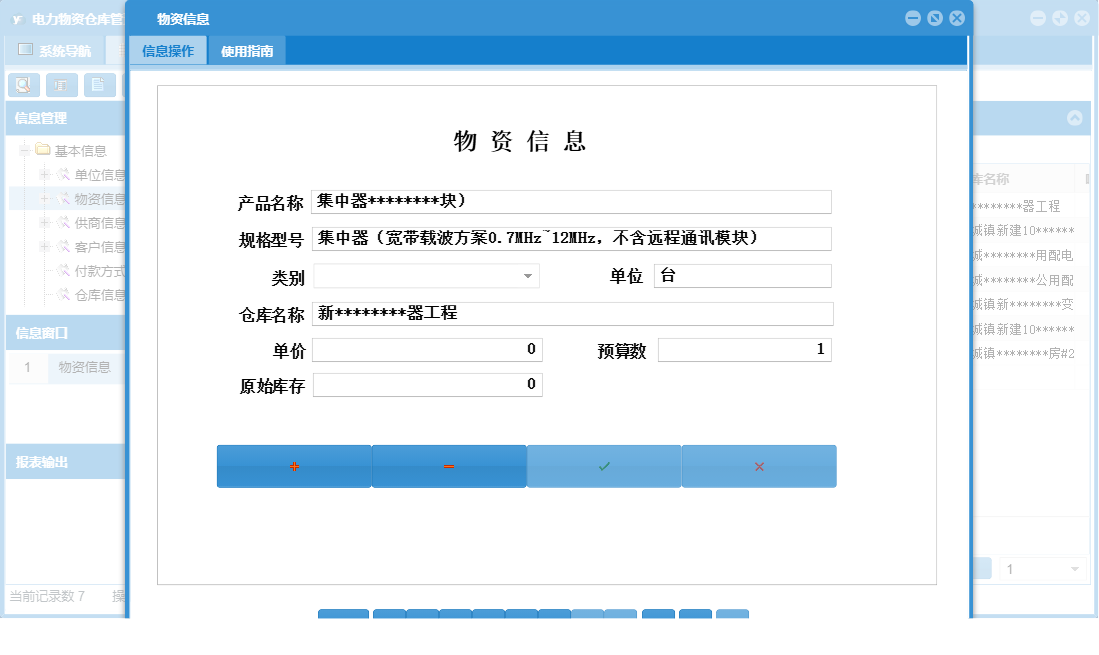Click the document toolbar icon

[97, 85]
